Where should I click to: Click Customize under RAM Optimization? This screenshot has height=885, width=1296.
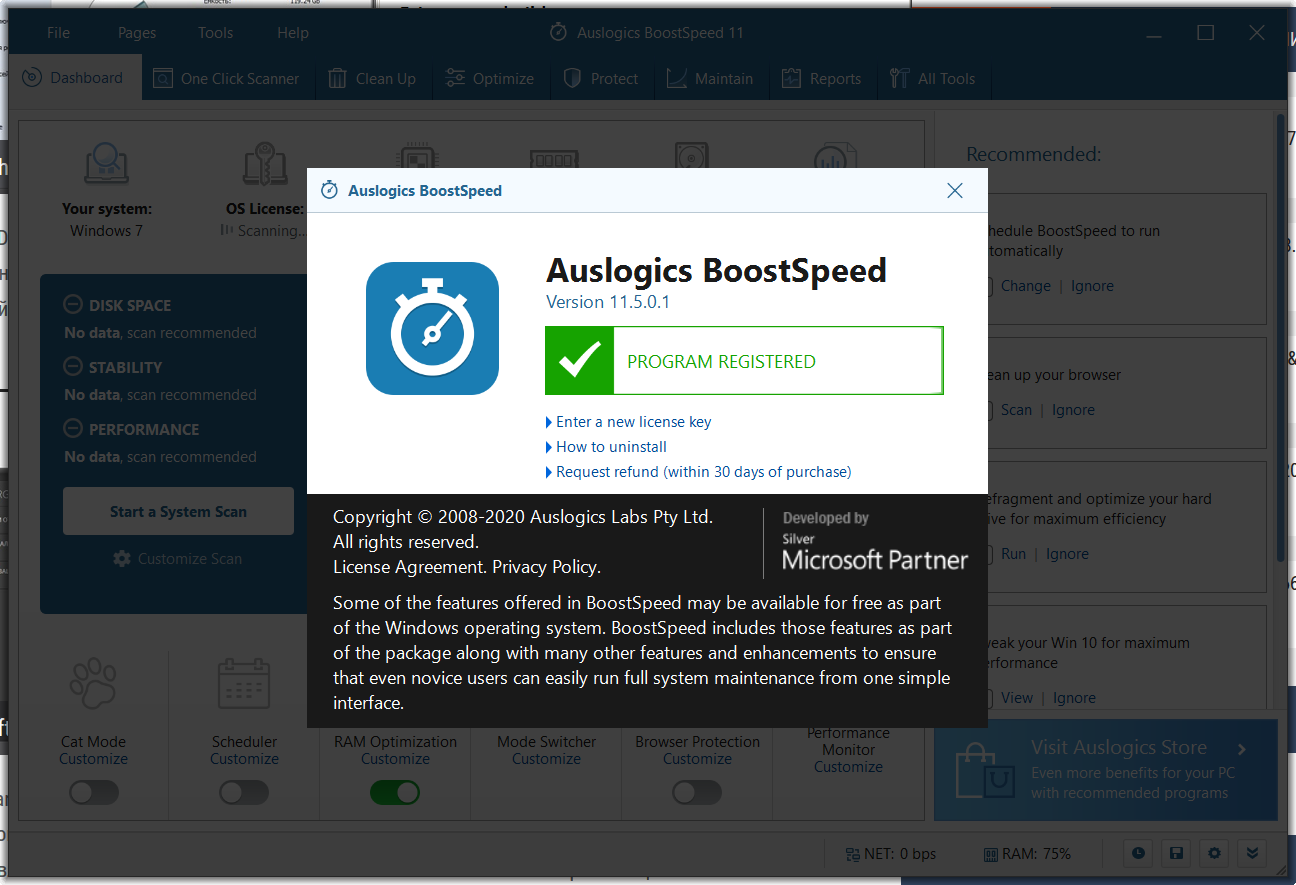coord(395,759)
